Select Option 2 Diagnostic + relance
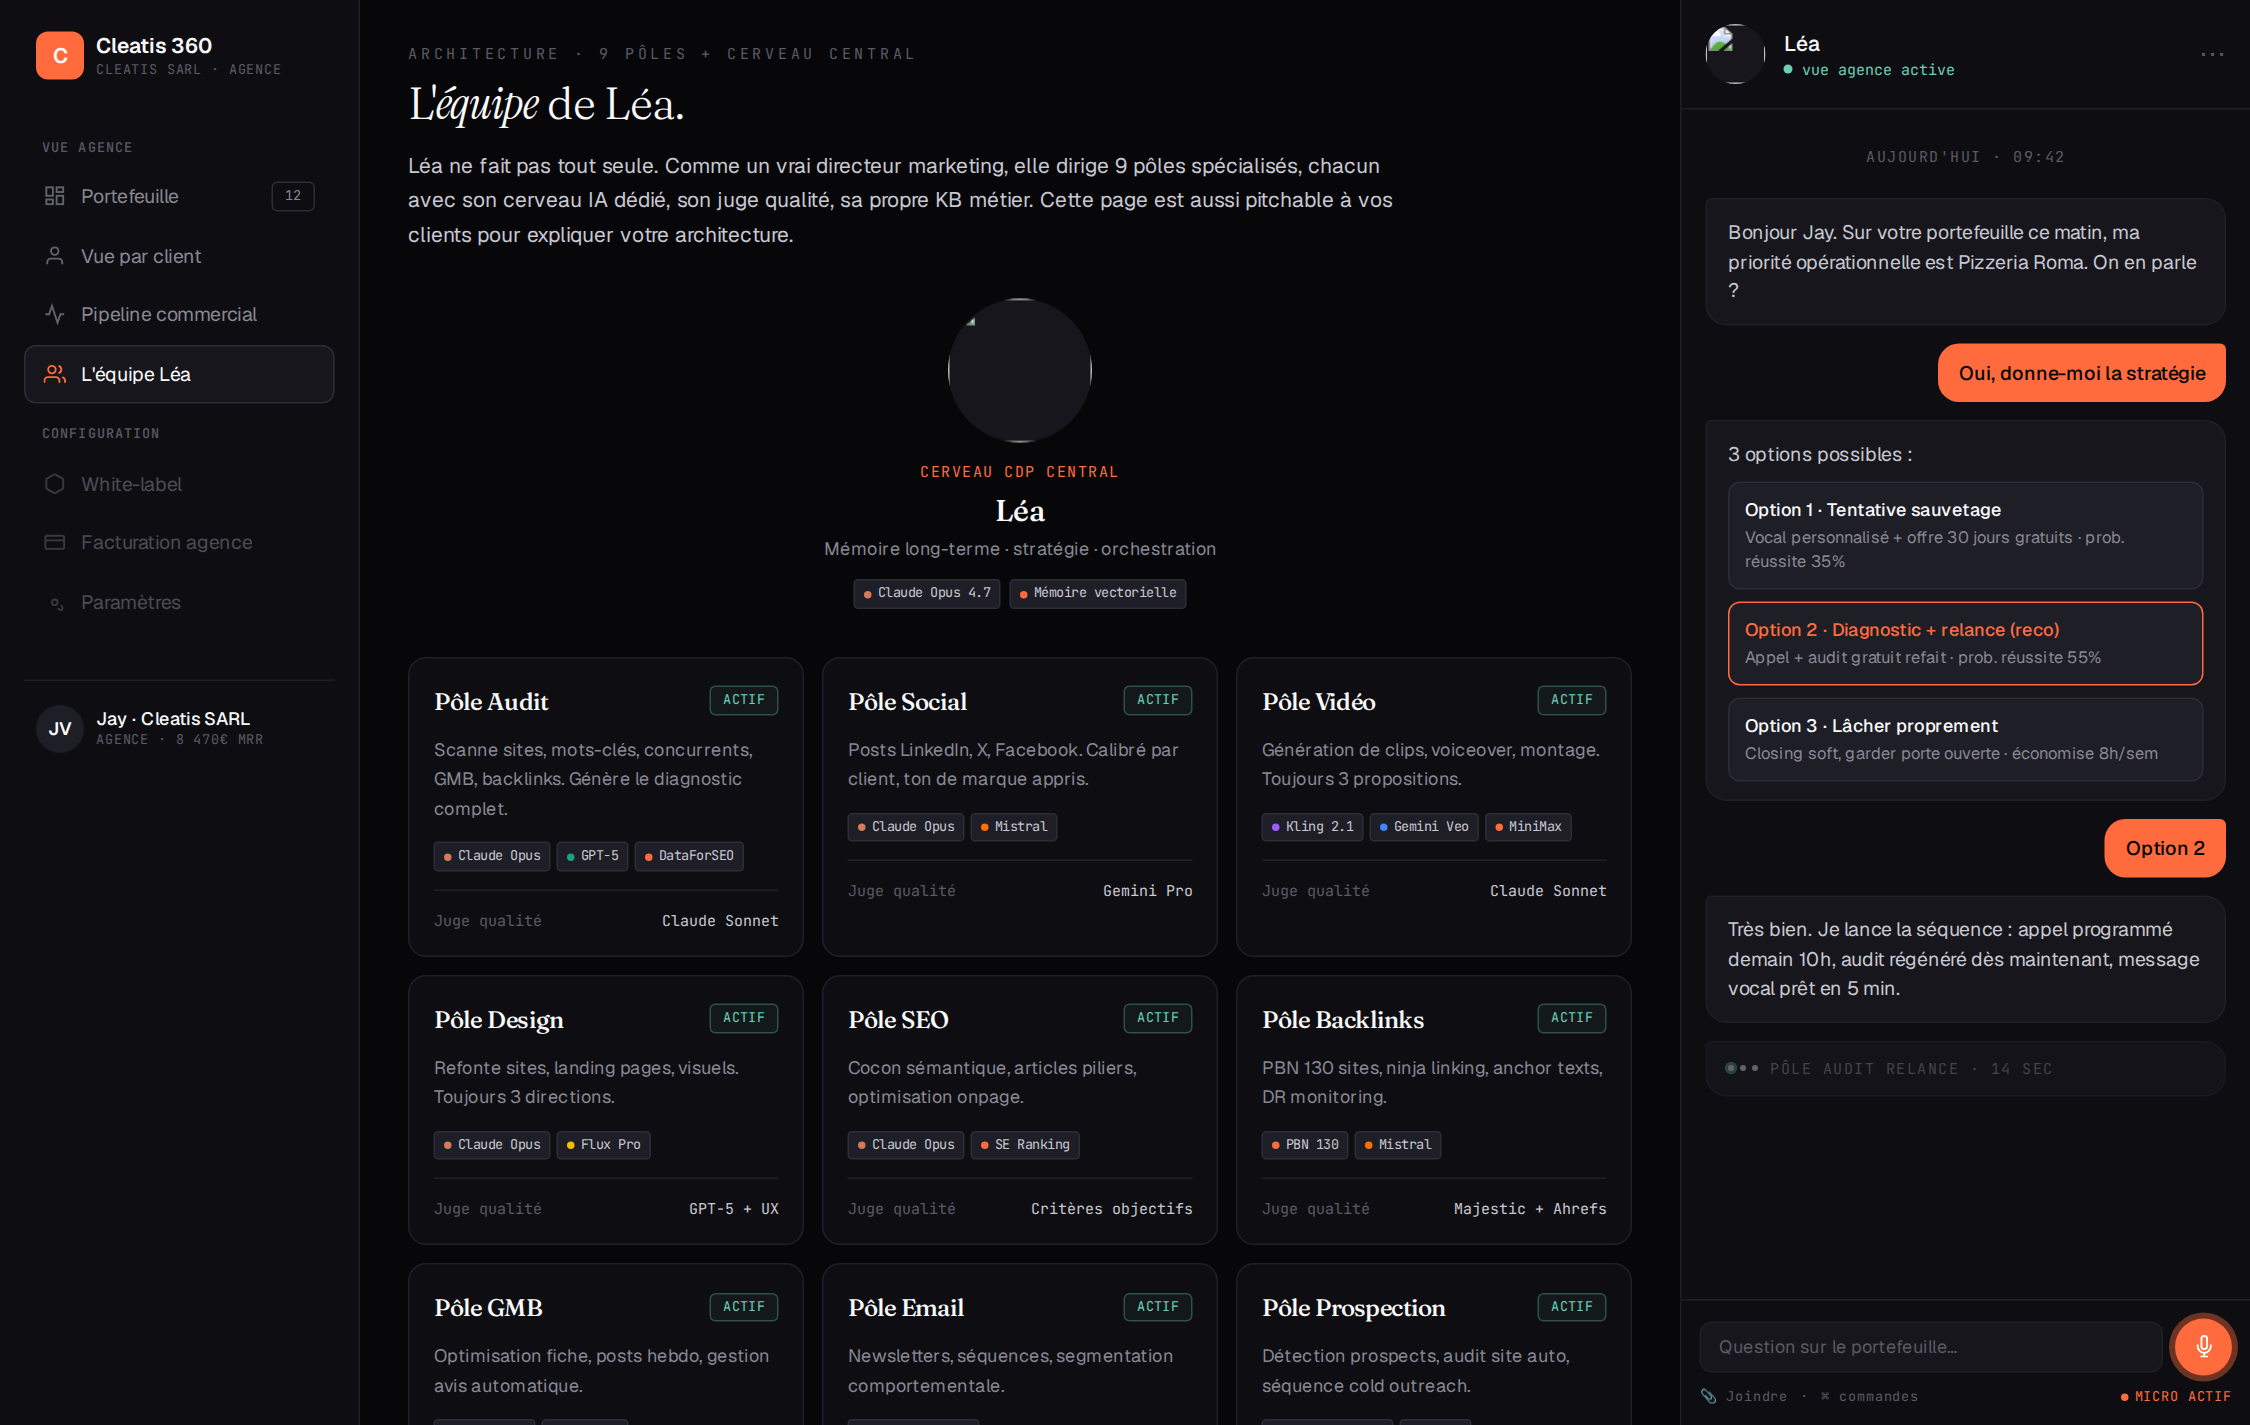Viewport: 2250px width, 1425px height. tap(1965, 643)
